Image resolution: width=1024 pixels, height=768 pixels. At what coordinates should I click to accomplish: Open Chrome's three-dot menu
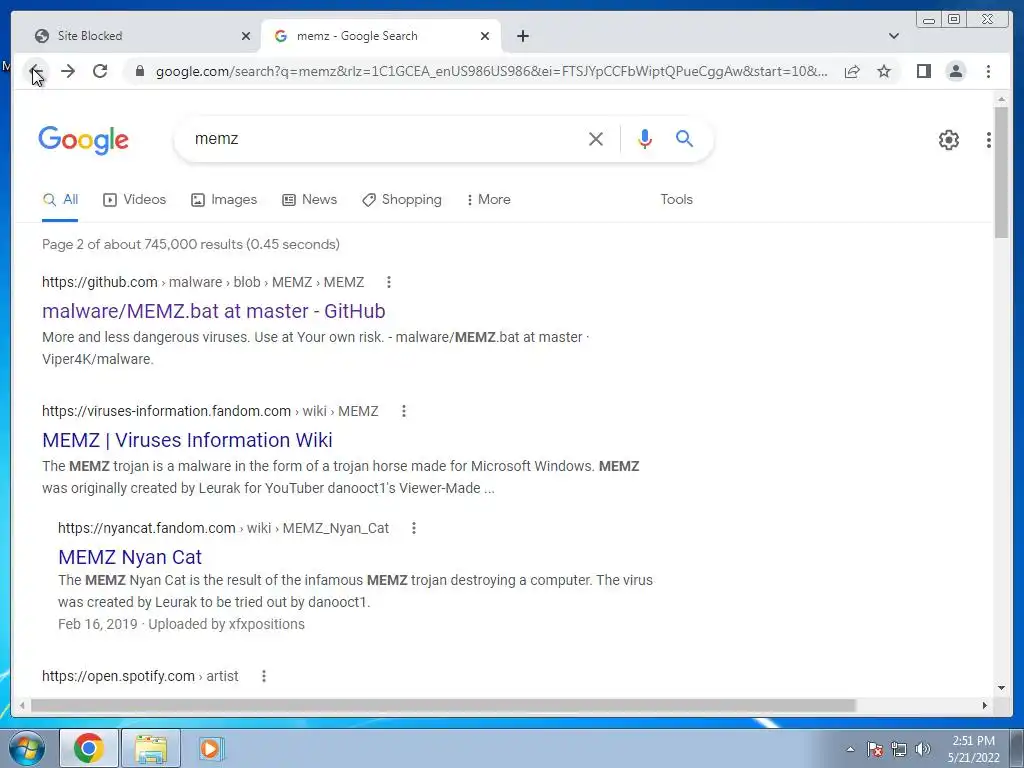pyautogui.click(x=988, y=71)
